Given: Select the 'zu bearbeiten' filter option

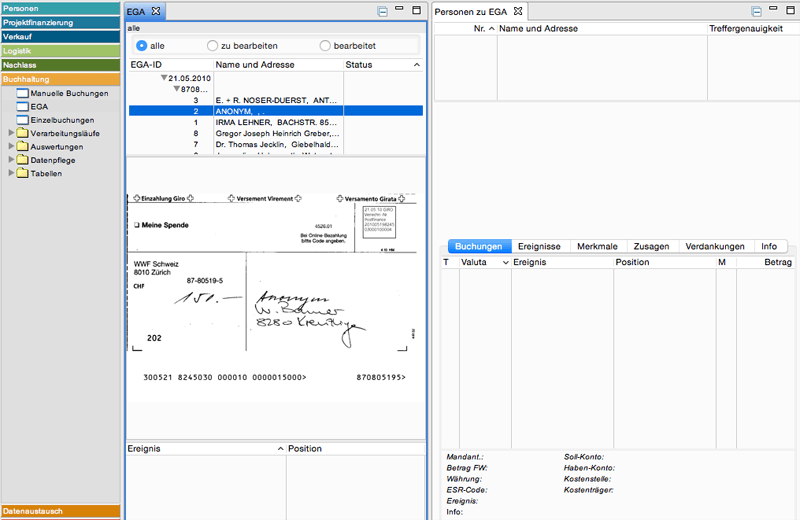Looking at the screenshot, I should 212,46.
